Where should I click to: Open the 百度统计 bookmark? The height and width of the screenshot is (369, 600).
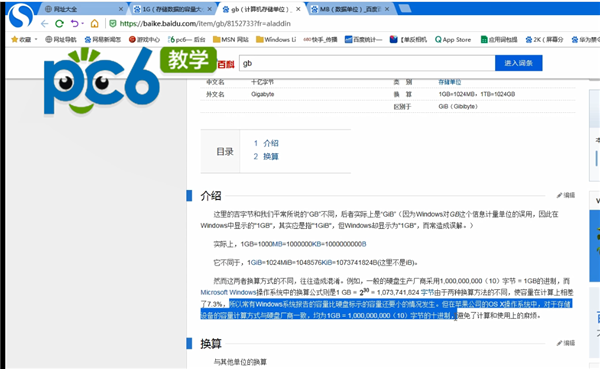(x=364, y=39)
